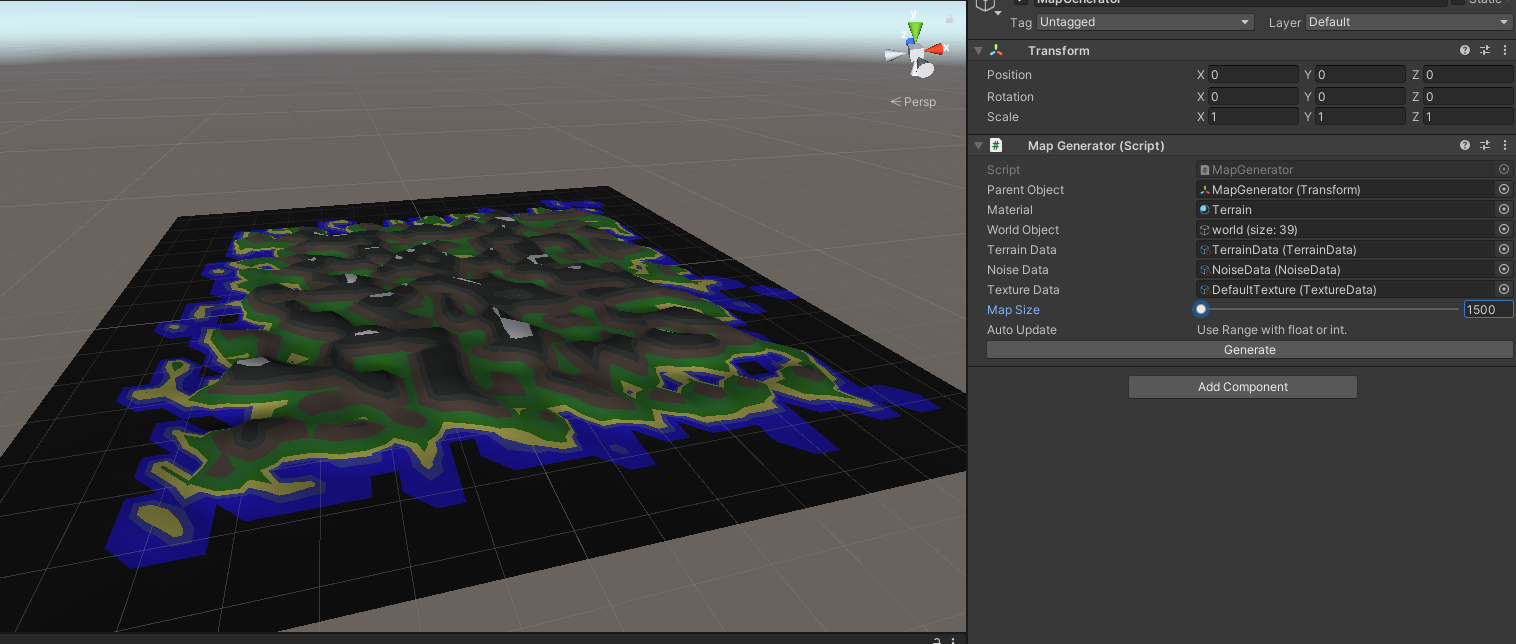Click the Scale Z input field
This screenshot has height=644, width=1516.
(x=1468, y=117)
